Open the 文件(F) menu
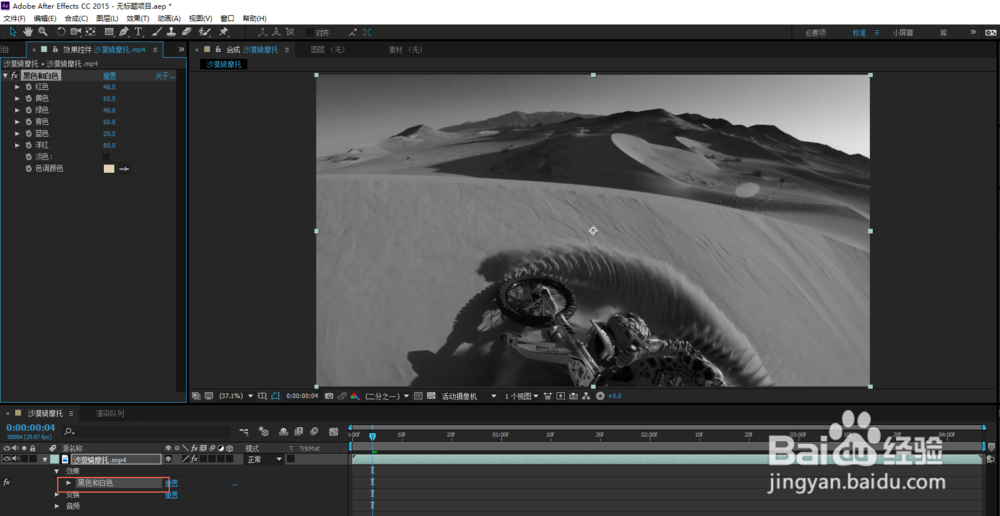This screenshot has height=516, width=1000. [15, 18]
